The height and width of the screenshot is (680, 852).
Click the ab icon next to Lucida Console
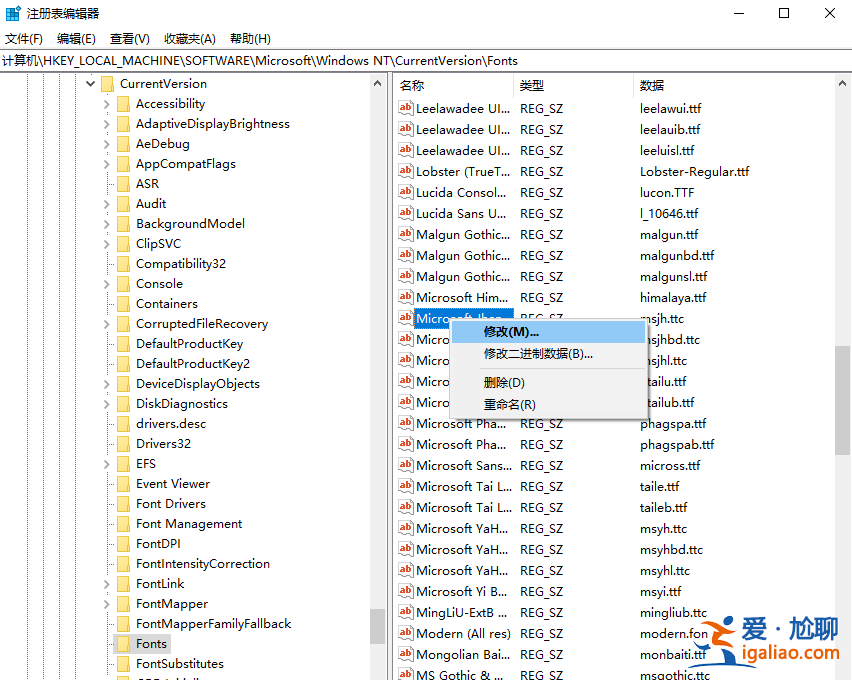(x=404, y=192)
